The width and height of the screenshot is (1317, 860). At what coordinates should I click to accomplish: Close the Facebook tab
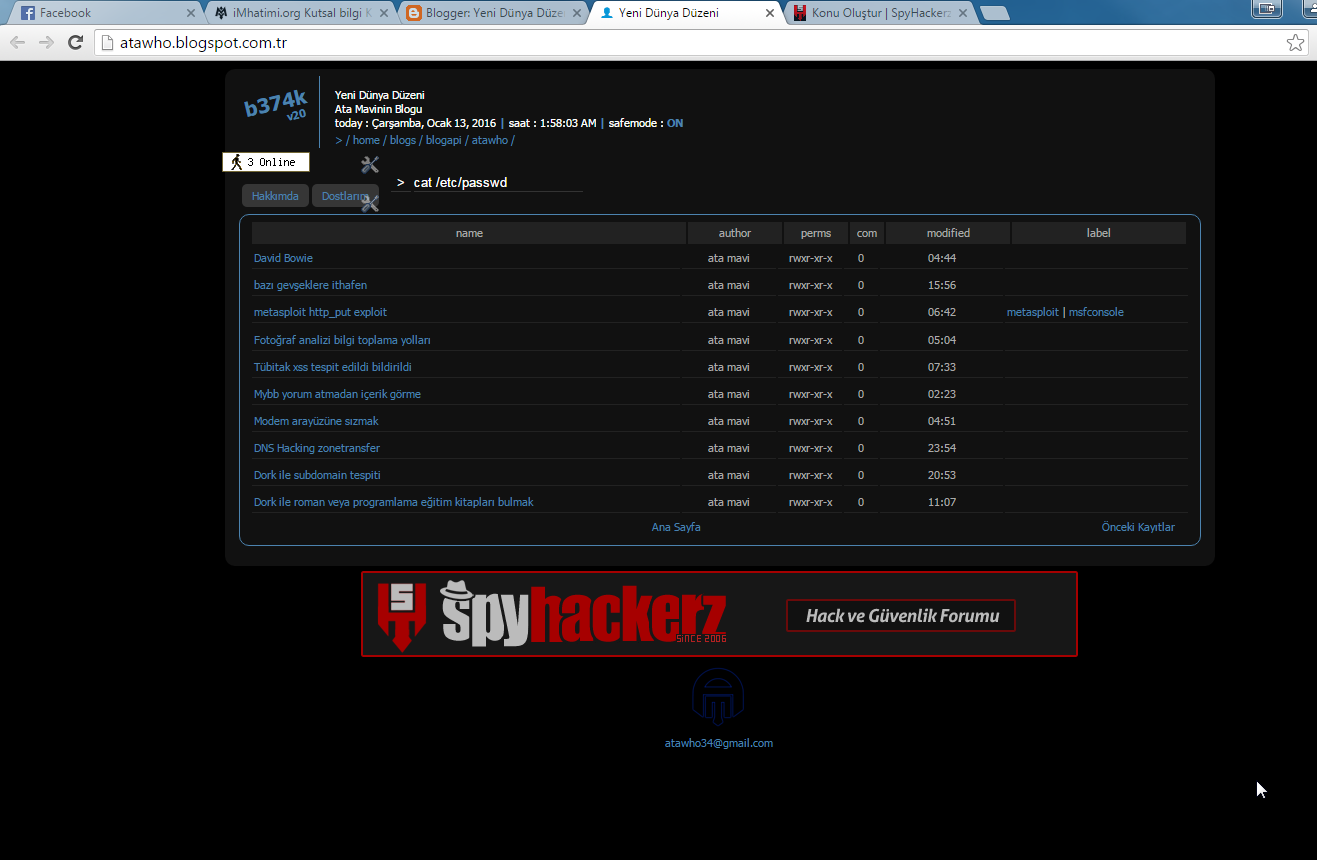[191, 13]
